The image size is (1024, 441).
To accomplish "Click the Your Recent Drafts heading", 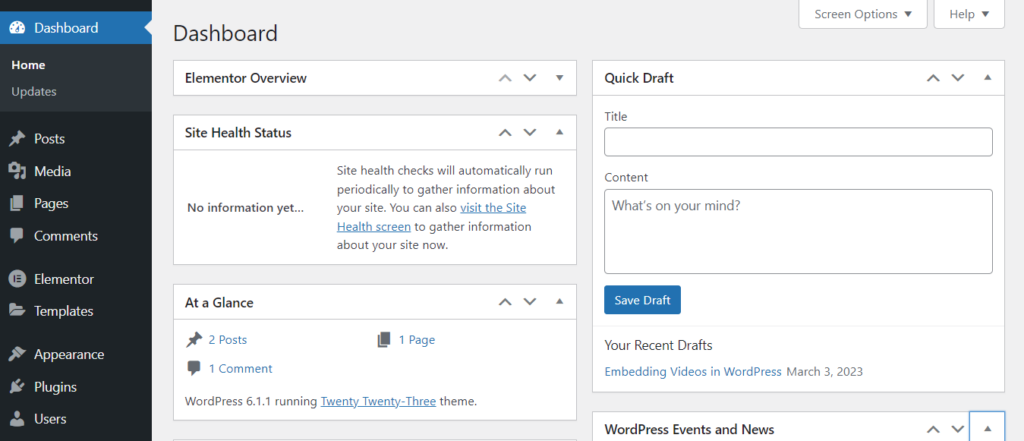I will [658, 345].
